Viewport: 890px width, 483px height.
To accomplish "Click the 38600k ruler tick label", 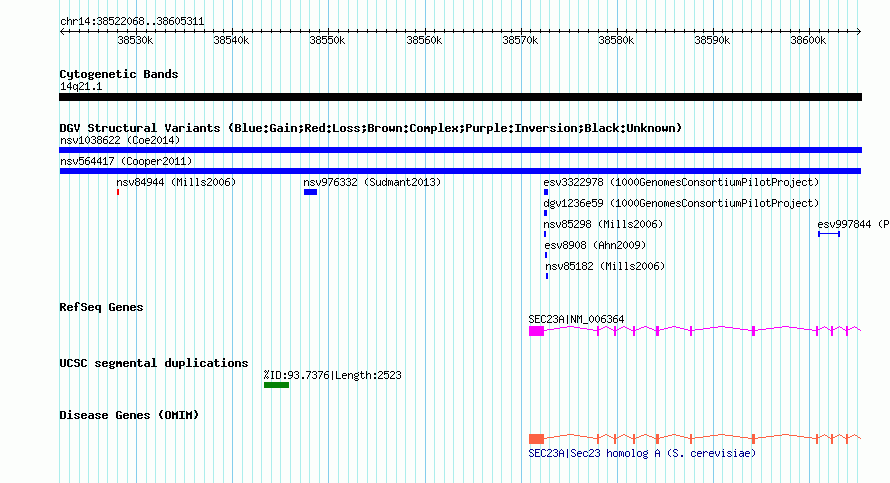I will (808, 40).
